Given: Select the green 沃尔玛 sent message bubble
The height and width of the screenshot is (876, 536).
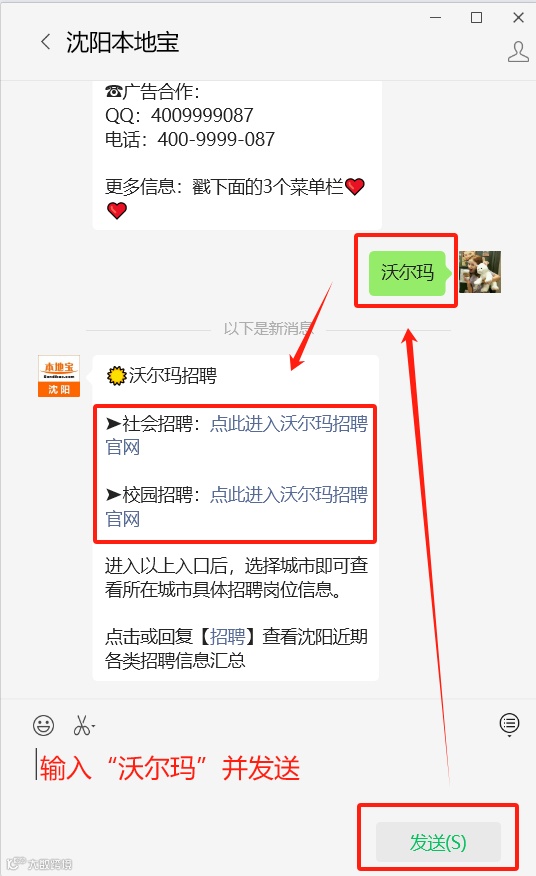Looking at the screenshot, I should [407, 273].
